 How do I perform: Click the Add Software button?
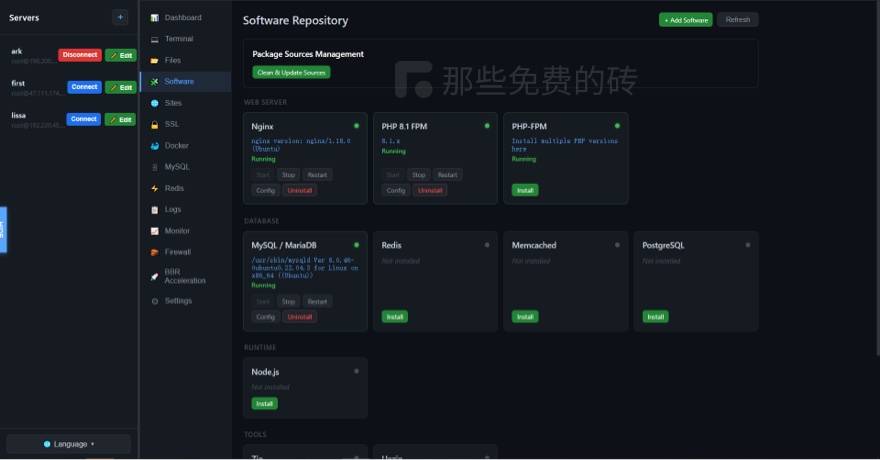pos(685,20)
